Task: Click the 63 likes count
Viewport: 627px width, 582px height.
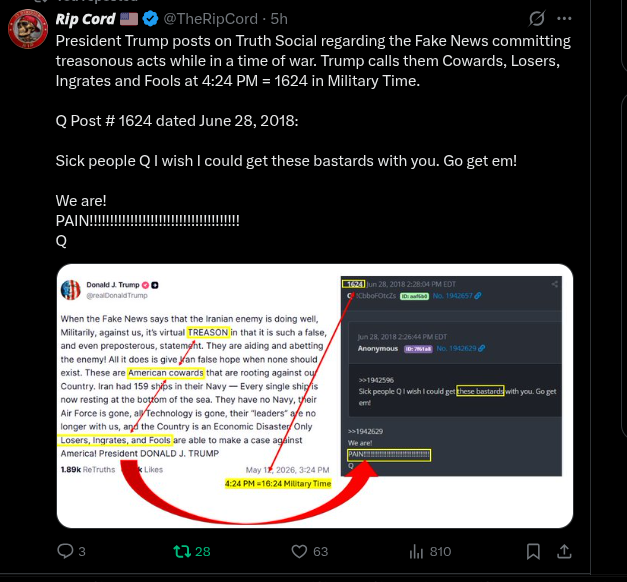Action: pos(320,552)
